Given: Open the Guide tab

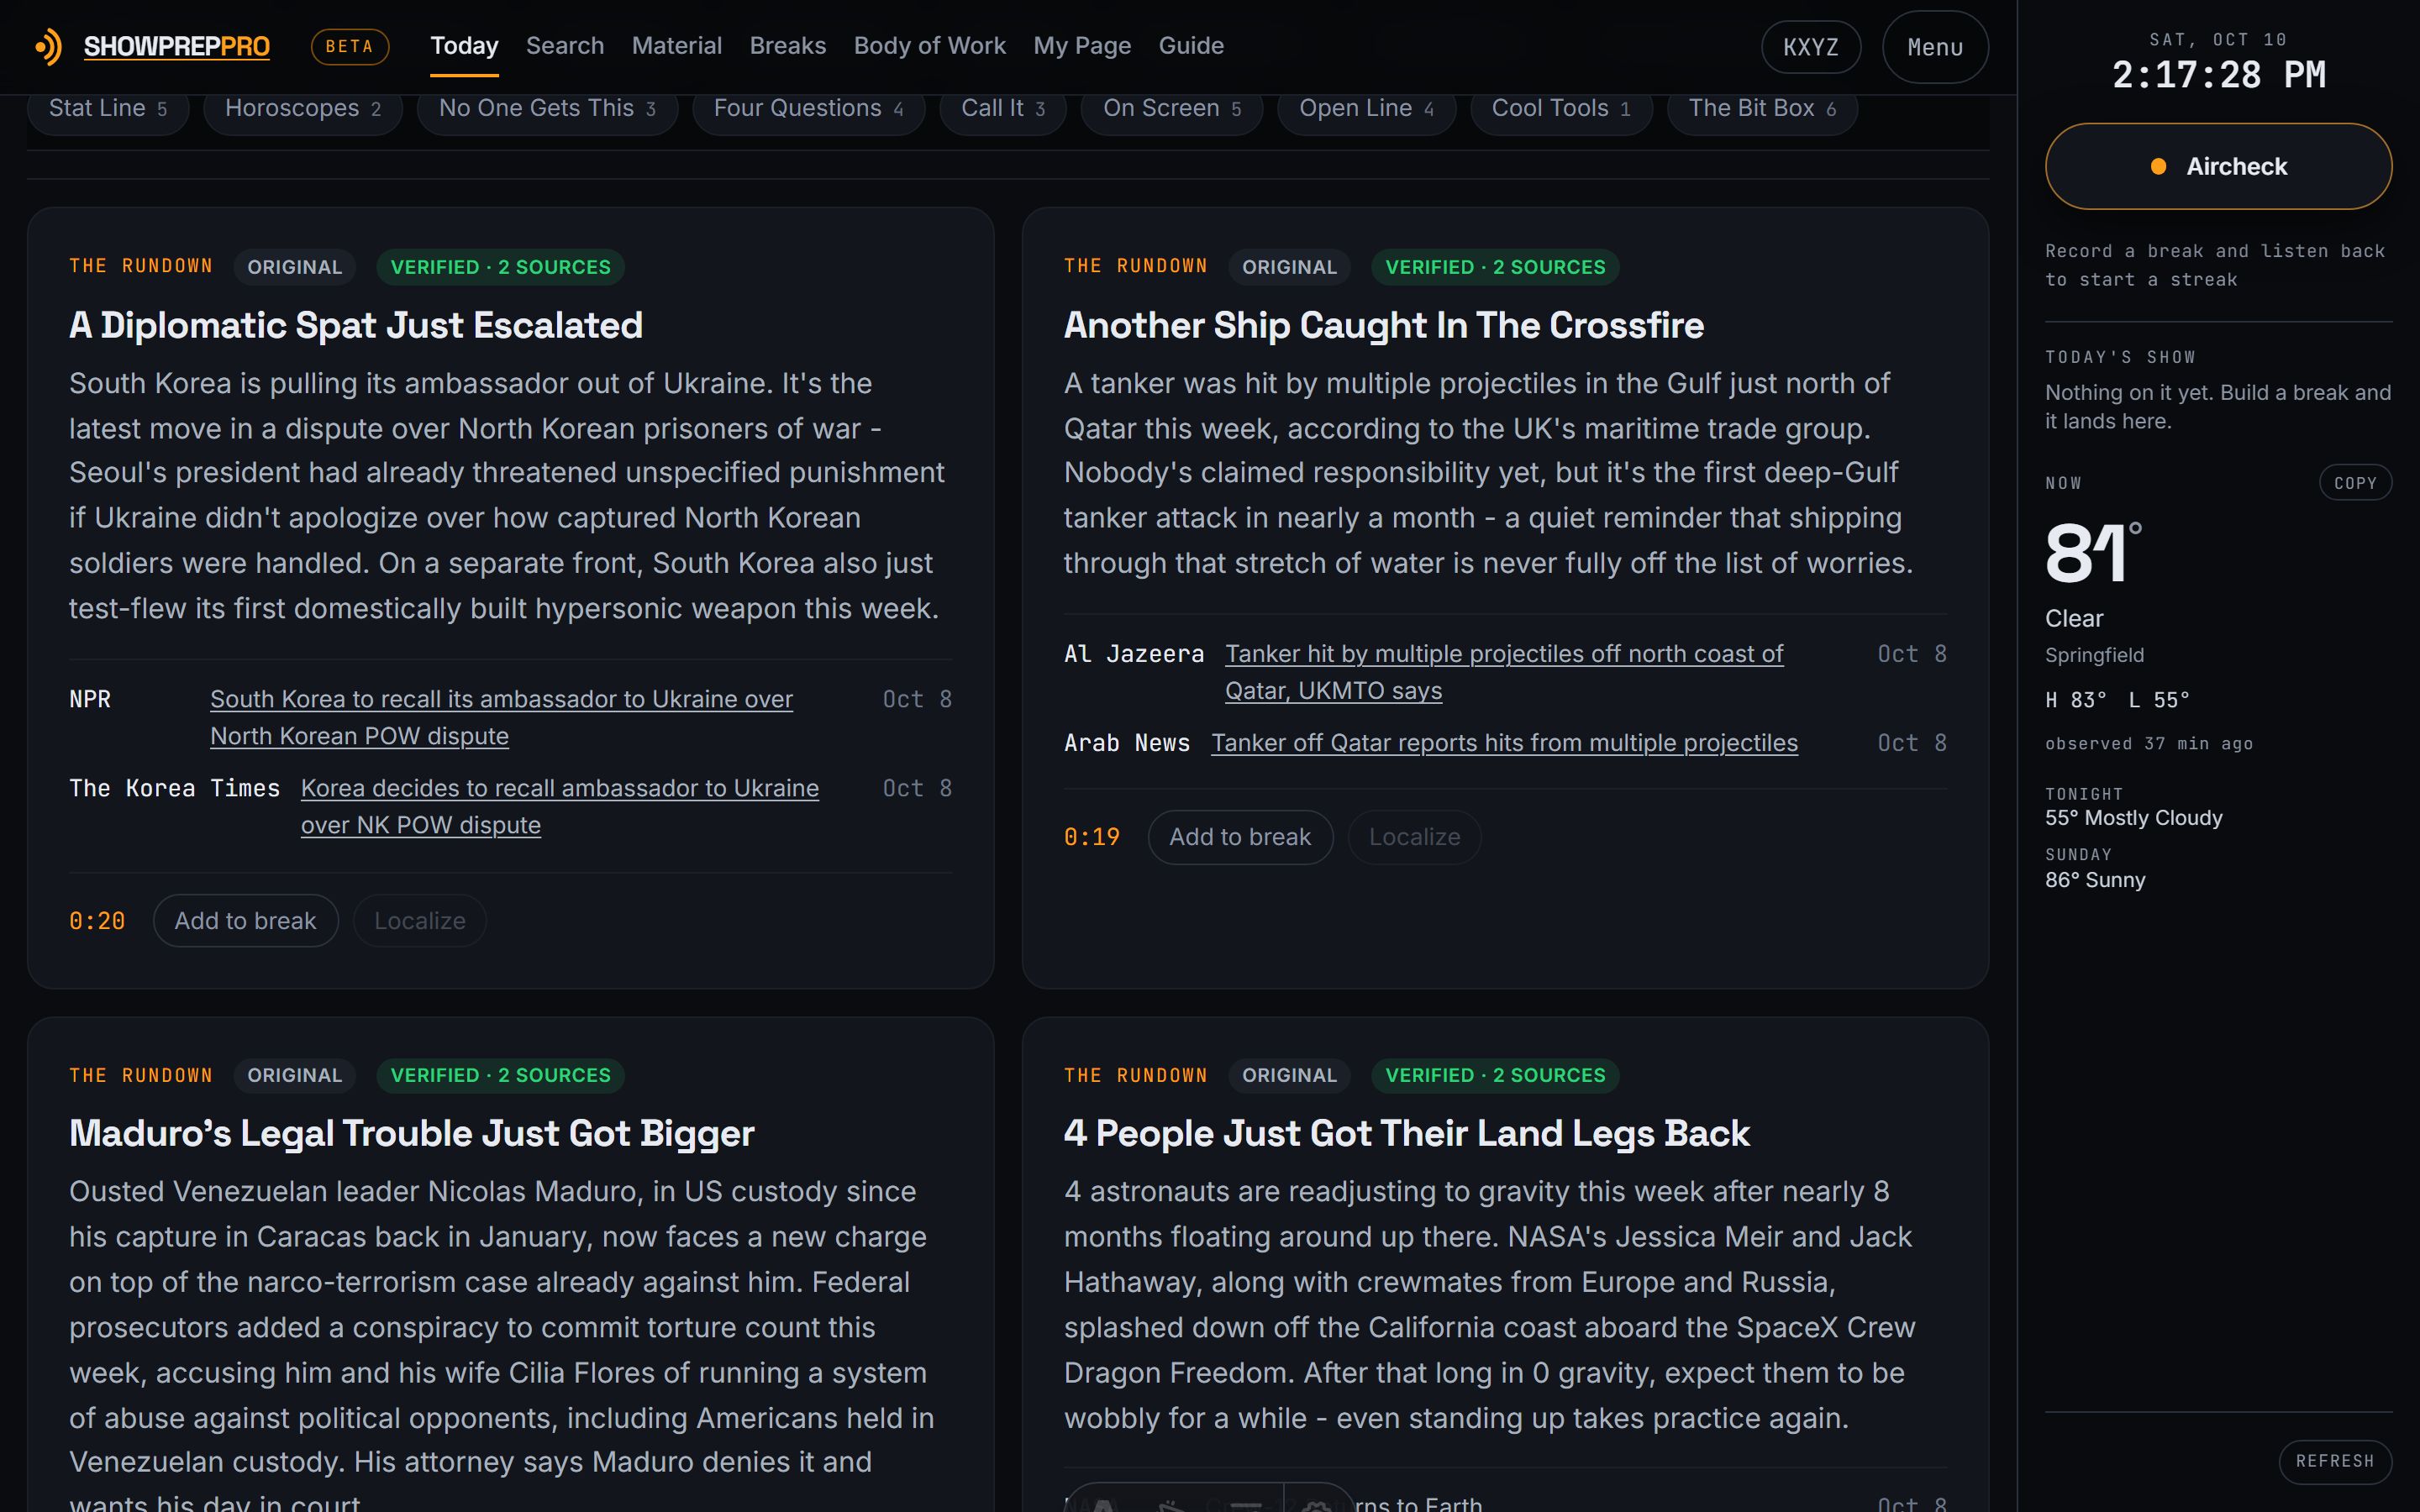Looking at the screenshot, I should (1191, 46).
